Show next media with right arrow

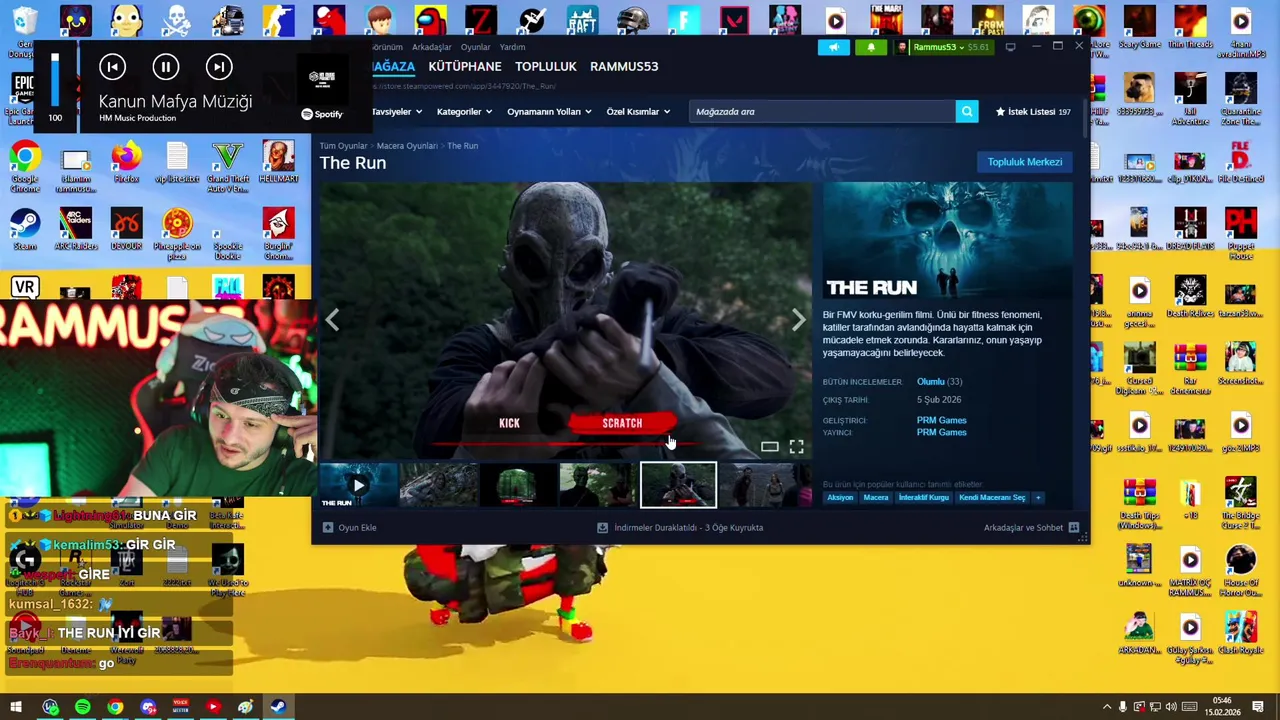coord(798,320)
